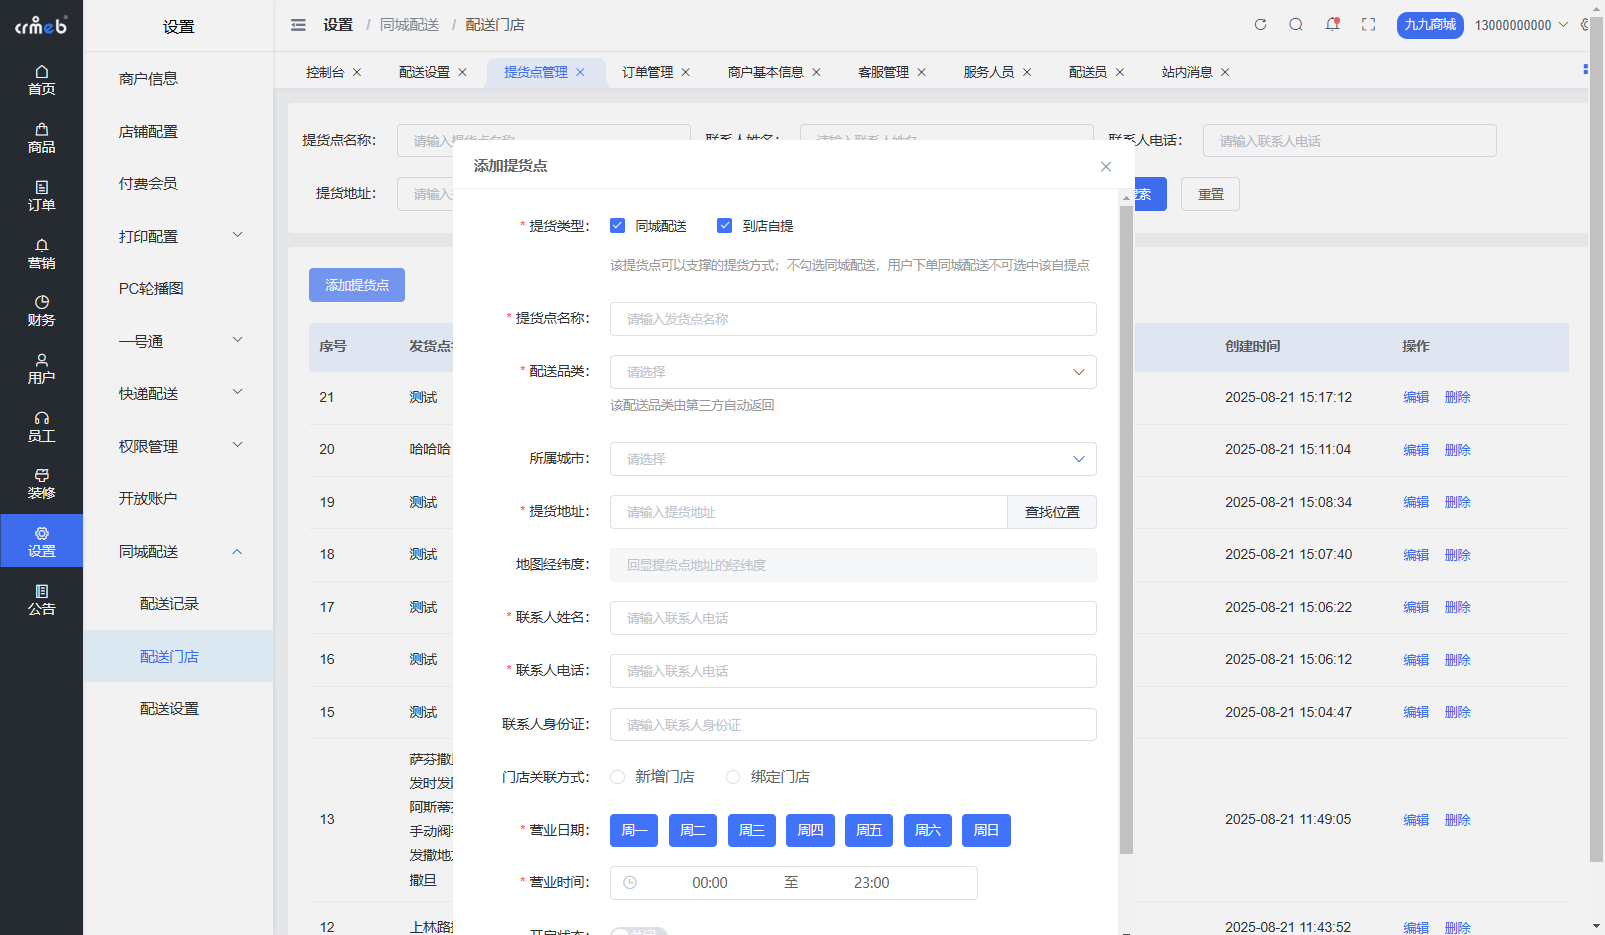
Task: Select the 新增门店 radio option
Action: coord(618,777)
